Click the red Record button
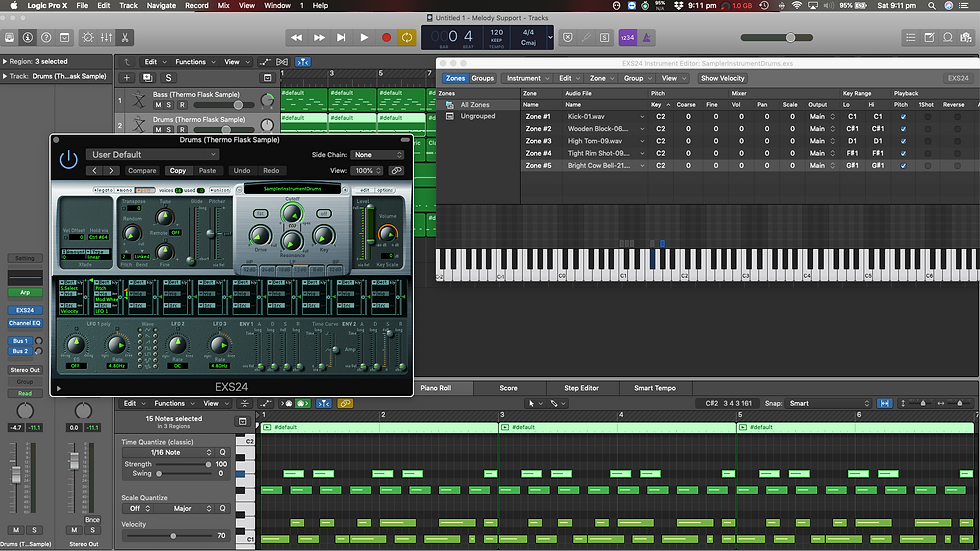Viewport: 980px width, 551px height. coord(386,37)
